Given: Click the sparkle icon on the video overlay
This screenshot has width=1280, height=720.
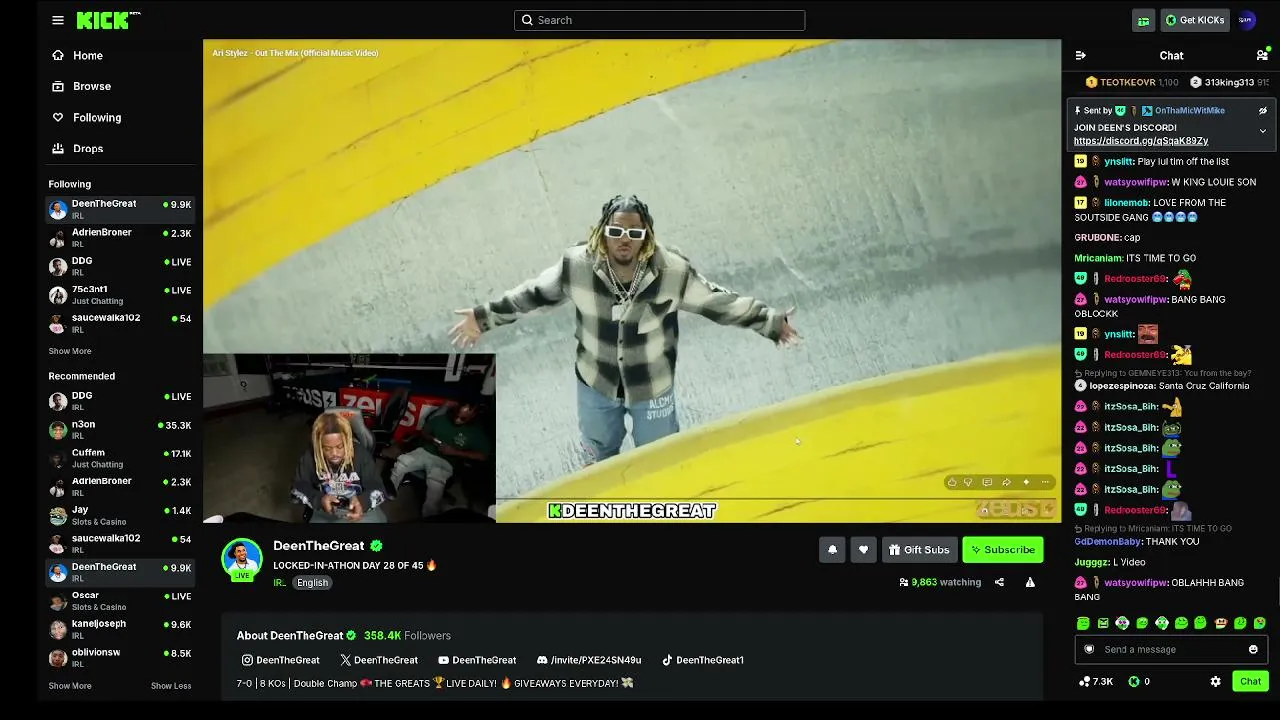Looking at the screenshot, I should 1026,483.
